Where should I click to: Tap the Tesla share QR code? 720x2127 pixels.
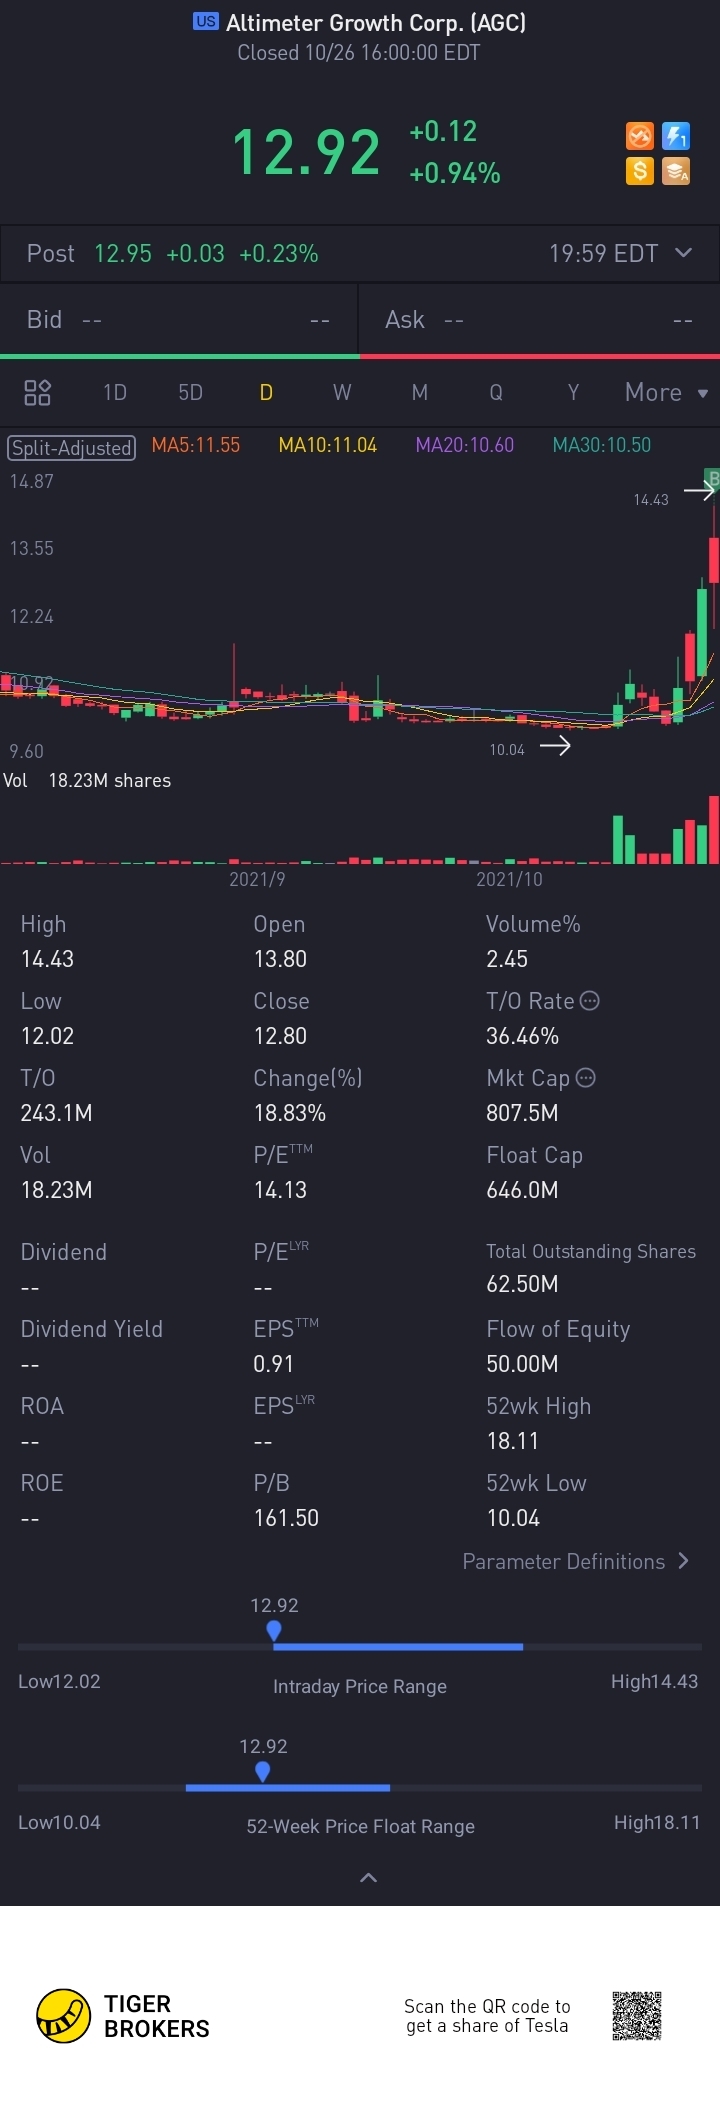637,2016
